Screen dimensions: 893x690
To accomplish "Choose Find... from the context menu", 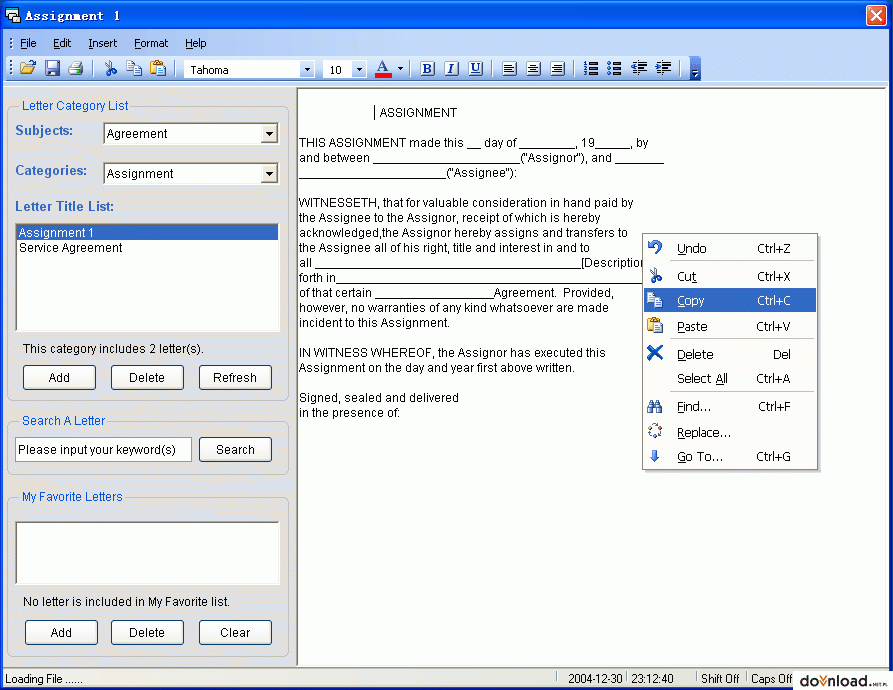I will (x=730, y=406).
